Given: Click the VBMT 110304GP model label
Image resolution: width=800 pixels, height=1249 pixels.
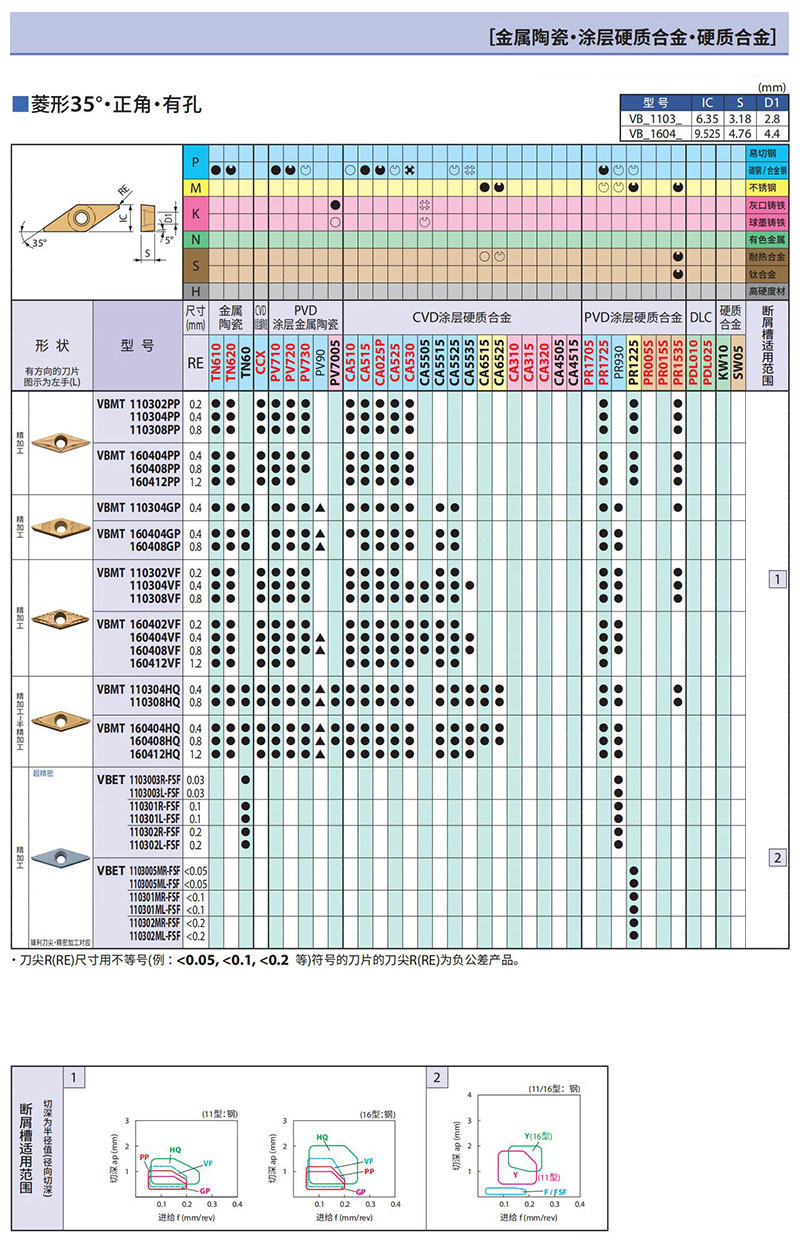Looking at the screenshot, I should 139,508.
